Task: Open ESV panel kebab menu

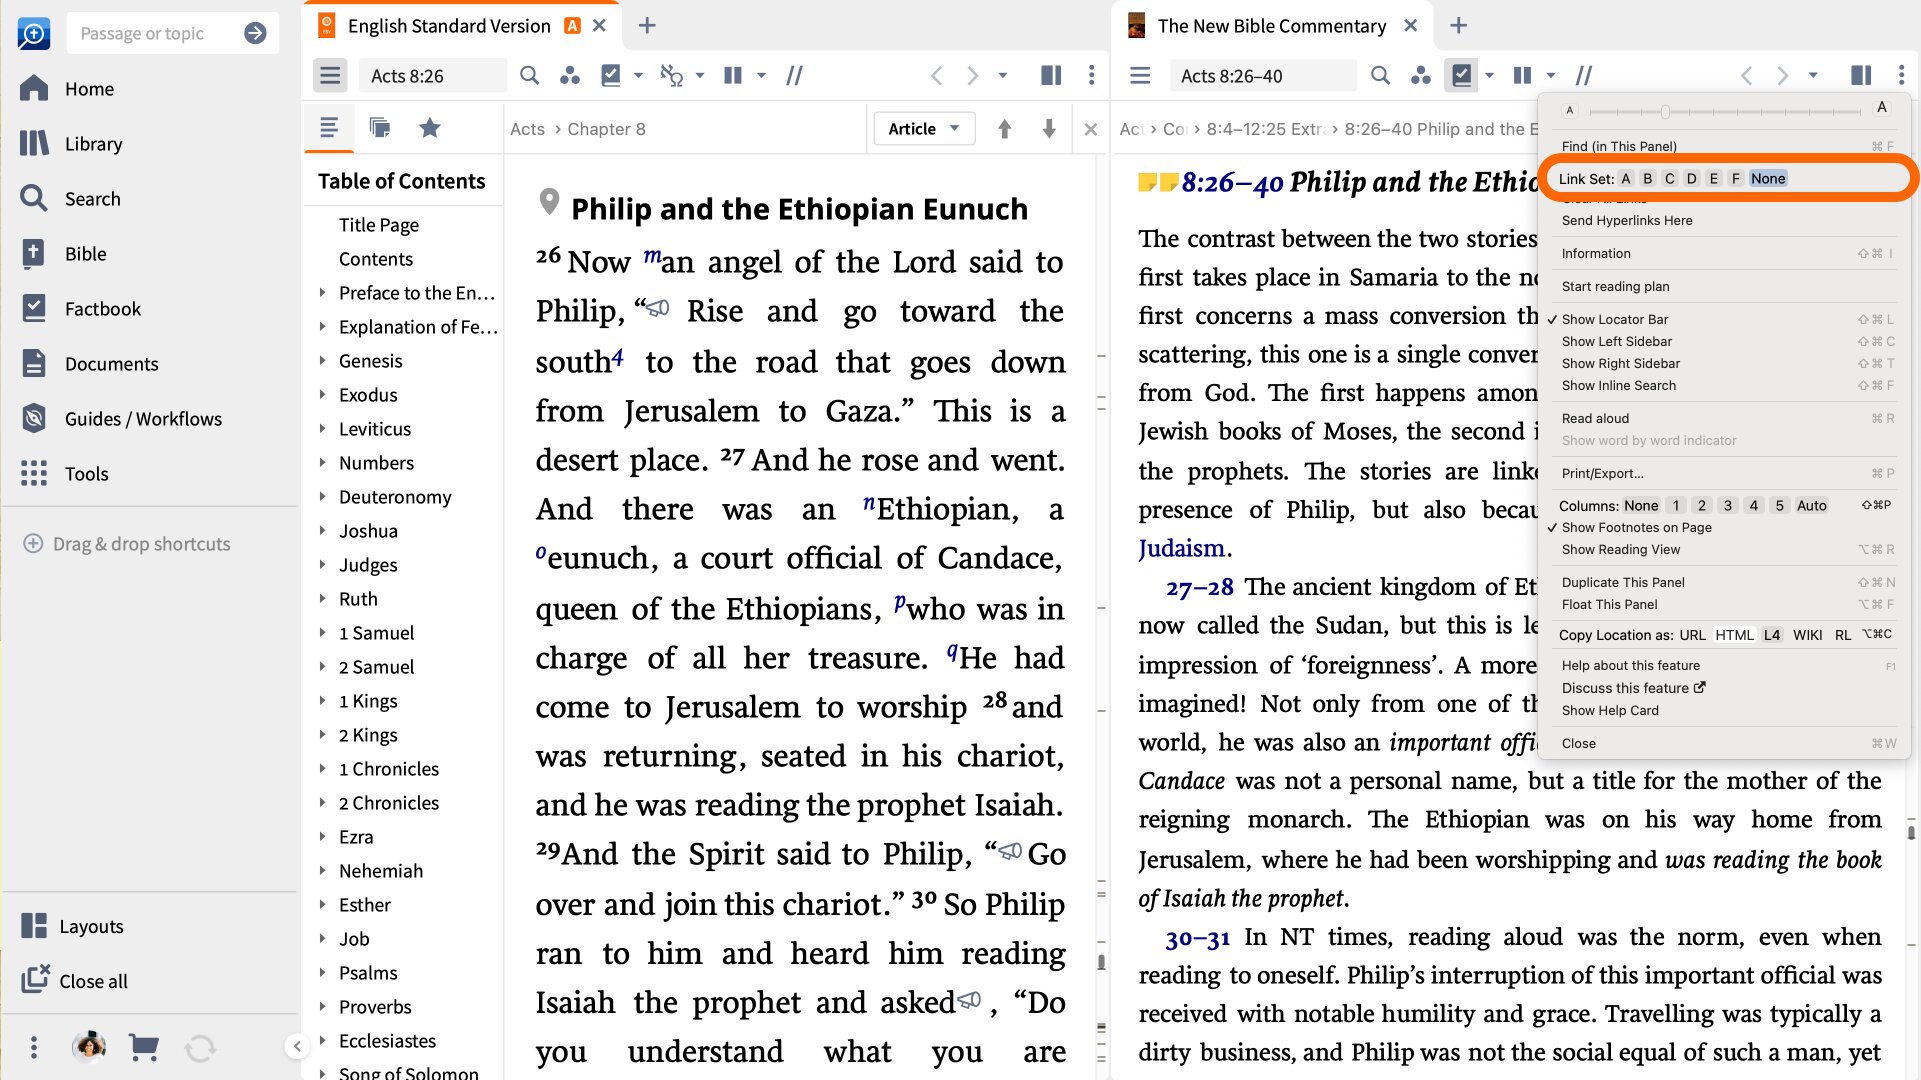Action: click(1091, 75)
